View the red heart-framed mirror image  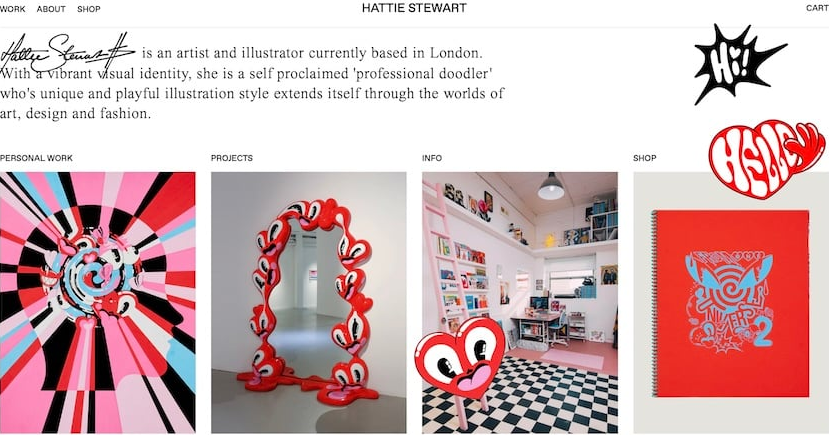tap(309, 302)
